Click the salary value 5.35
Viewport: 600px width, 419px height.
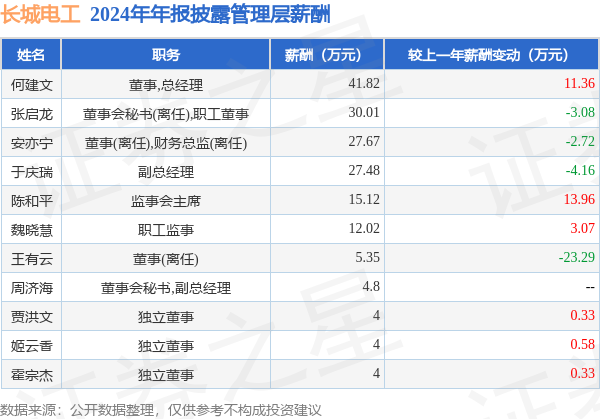[x=367, y=258]
